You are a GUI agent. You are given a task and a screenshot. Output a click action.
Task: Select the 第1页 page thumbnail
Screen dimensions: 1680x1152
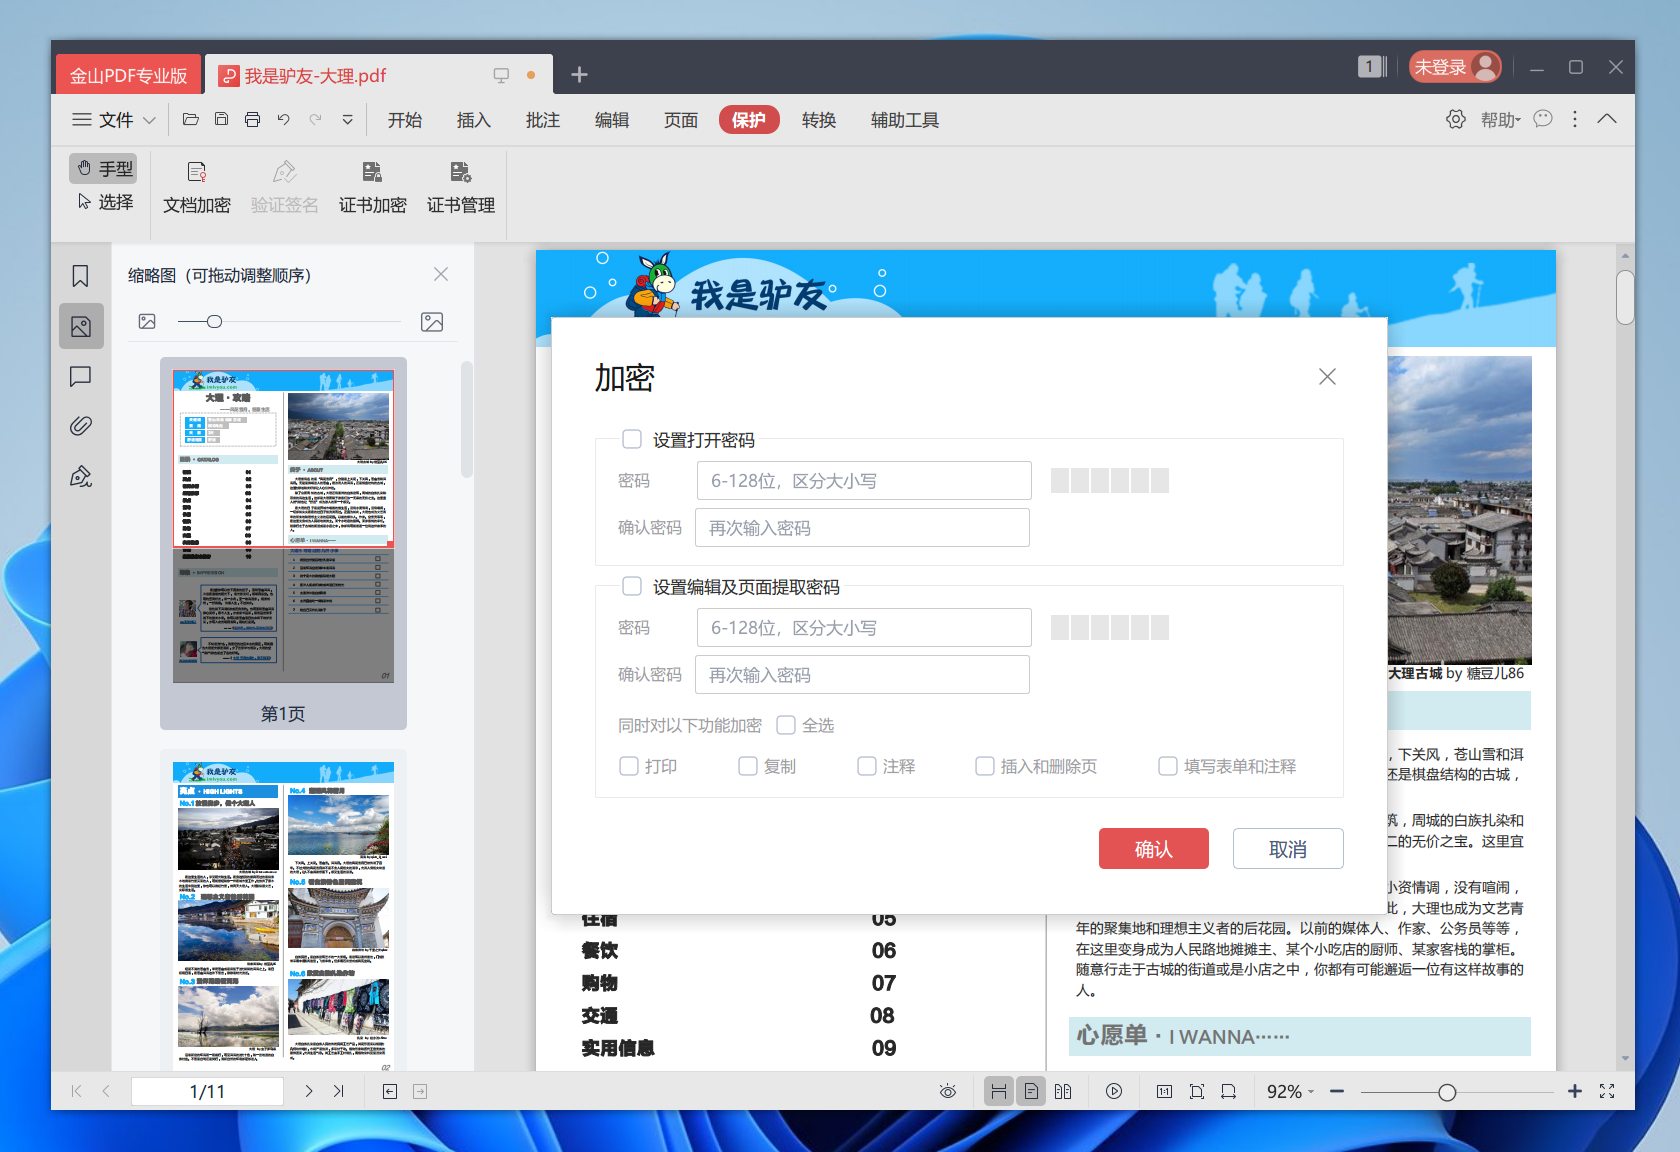point(283,543)
